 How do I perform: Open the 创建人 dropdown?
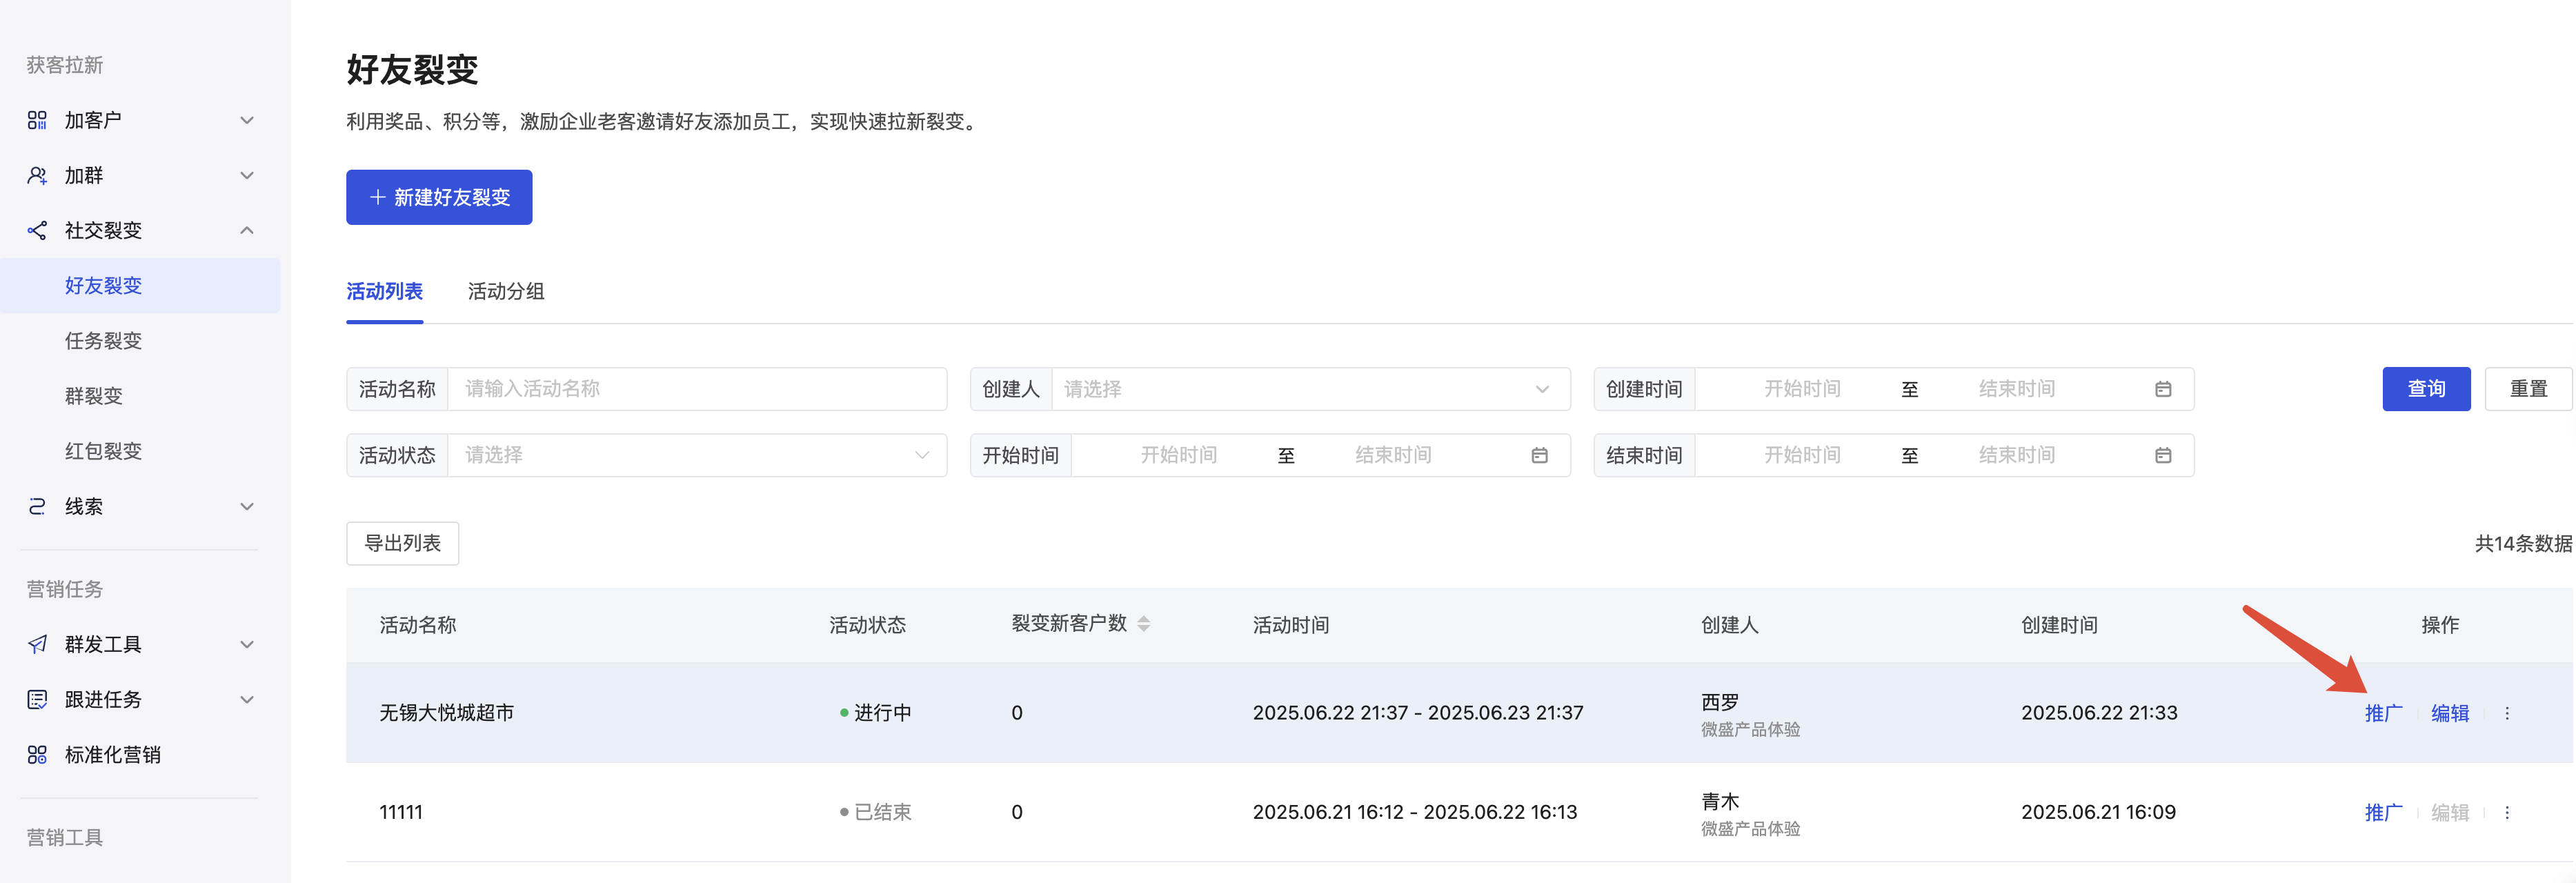point(1310,389)
